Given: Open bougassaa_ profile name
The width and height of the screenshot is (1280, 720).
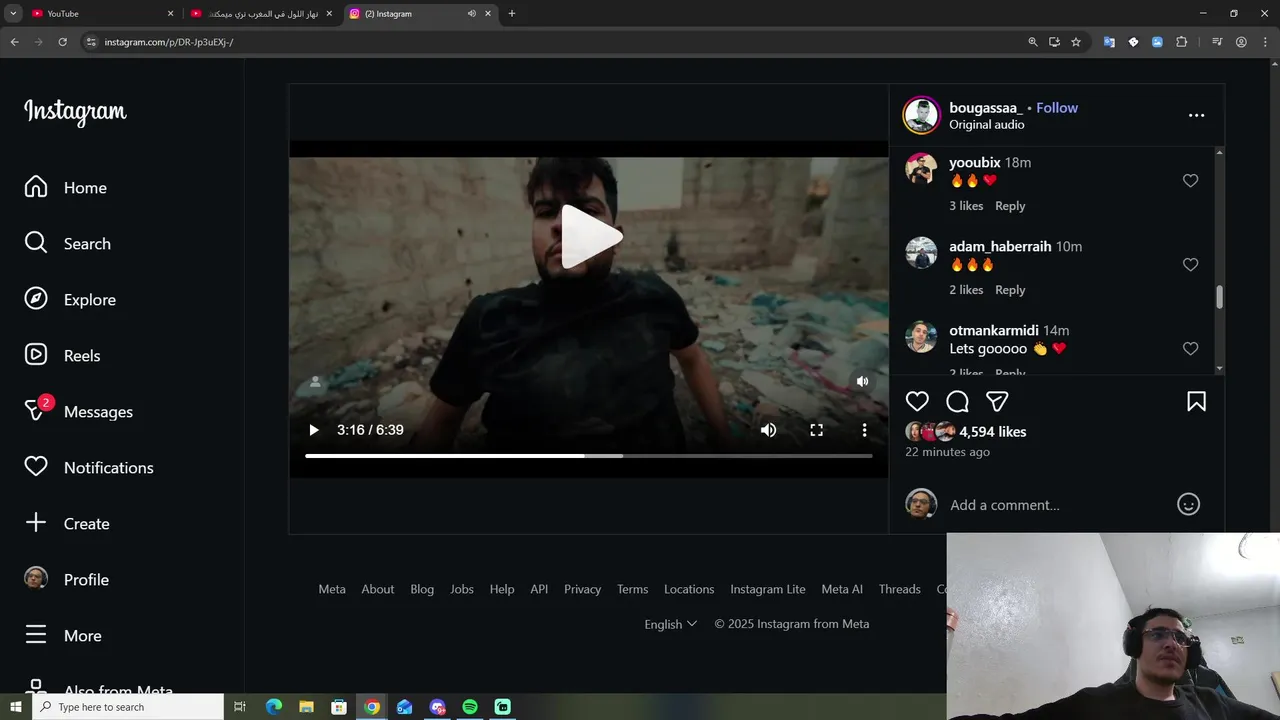Looking at the screenshot, I should pos(986,108).
